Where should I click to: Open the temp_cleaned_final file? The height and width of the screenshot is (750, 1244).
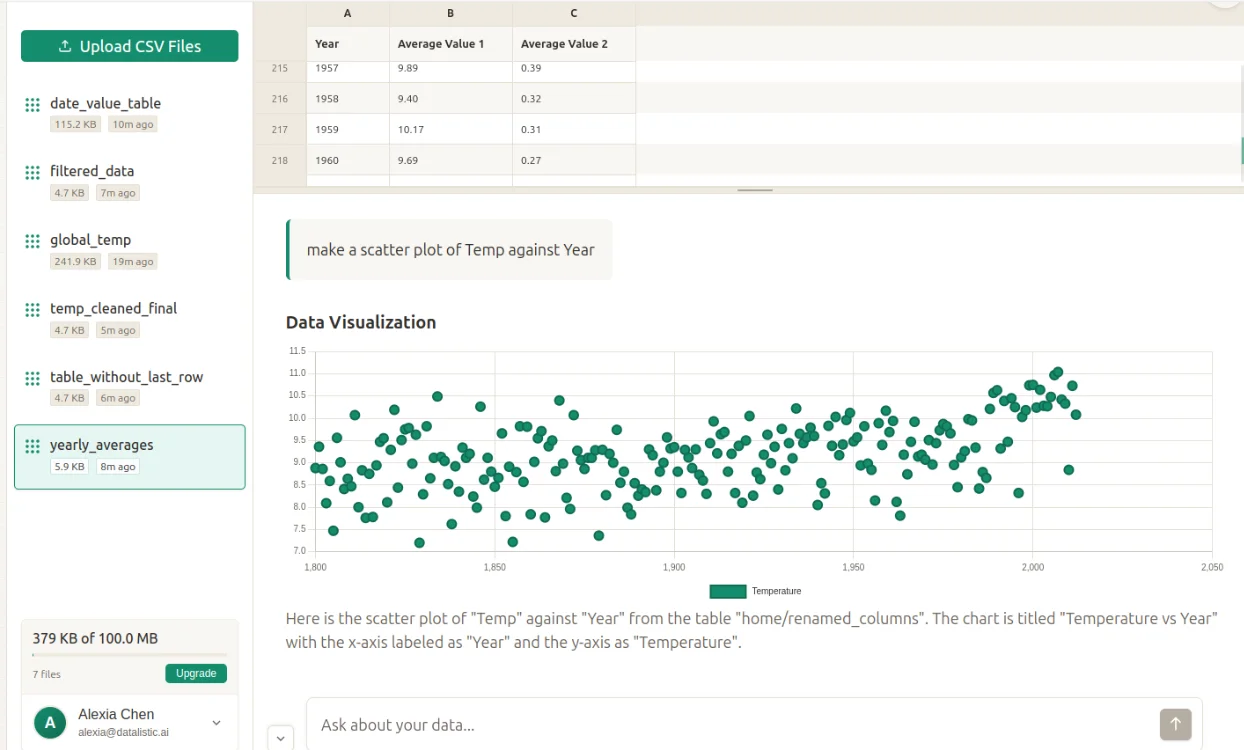tap(113, 308)
